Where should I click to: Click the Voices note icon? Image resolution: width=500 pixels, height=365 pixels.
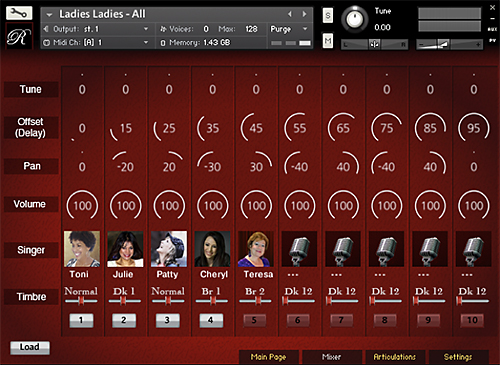coord(163,29)
